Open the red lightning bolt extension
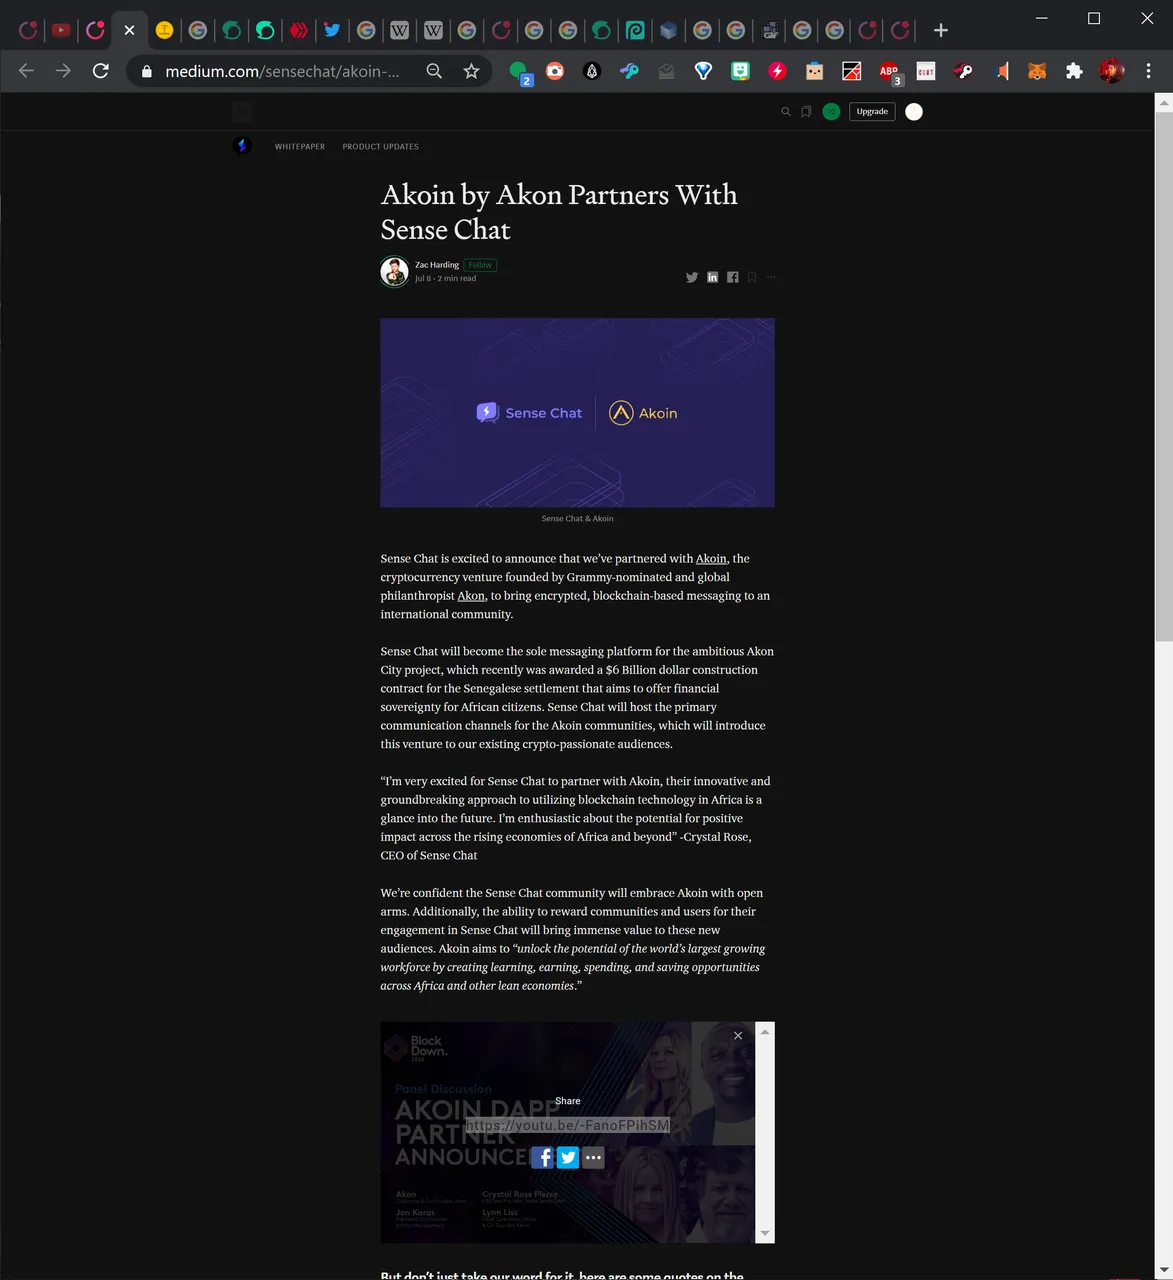Viewport: 1173px width, 1280px height. (x=777, y=71)
